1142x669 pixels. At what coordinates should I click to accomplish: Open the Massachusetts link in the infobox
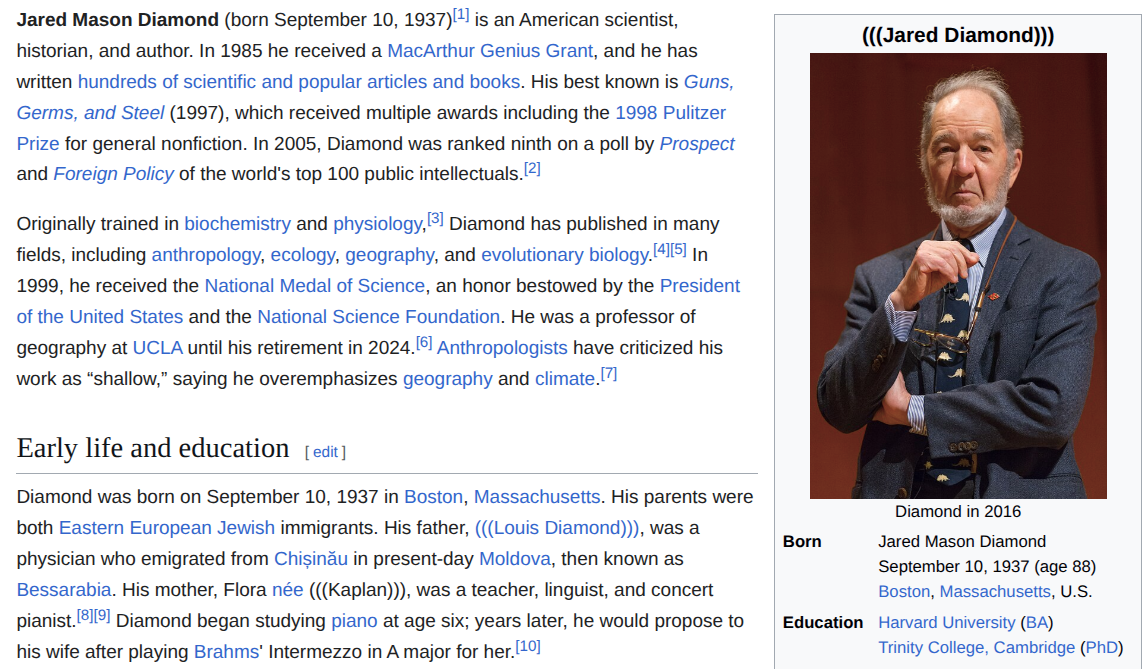pos(995,592)
